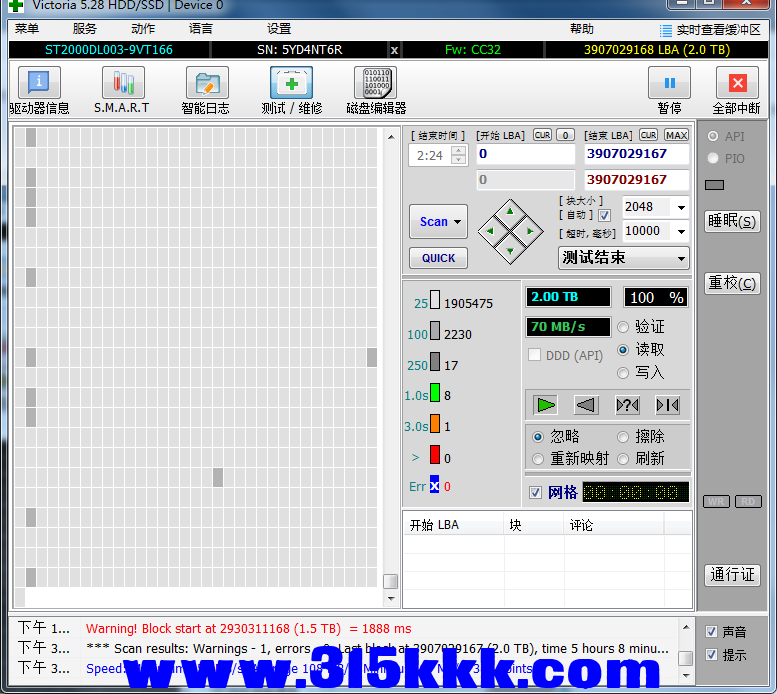Open the 智能日志 log icon
Screen dimensions: 777x694
[206, 84]
